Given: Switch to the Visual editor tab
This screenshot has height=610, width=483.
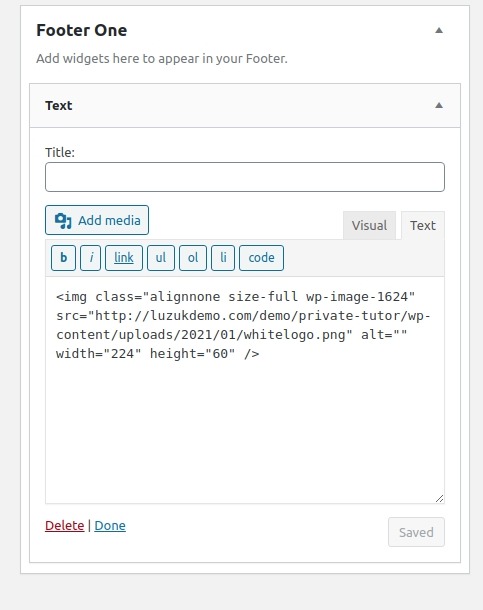Looking at the screenshot, I should click(369, 225).
